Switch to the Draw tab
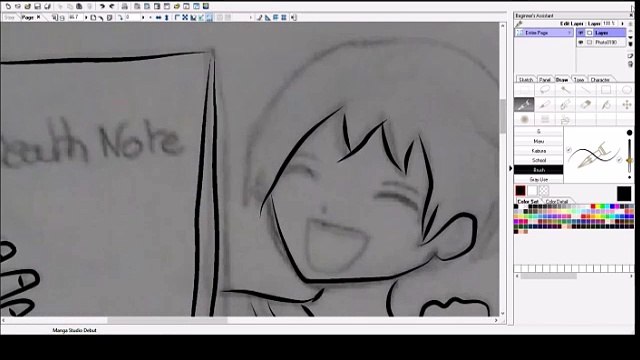Image resolution: width=640 pixels, height=360 pixels. coord(562,80)
